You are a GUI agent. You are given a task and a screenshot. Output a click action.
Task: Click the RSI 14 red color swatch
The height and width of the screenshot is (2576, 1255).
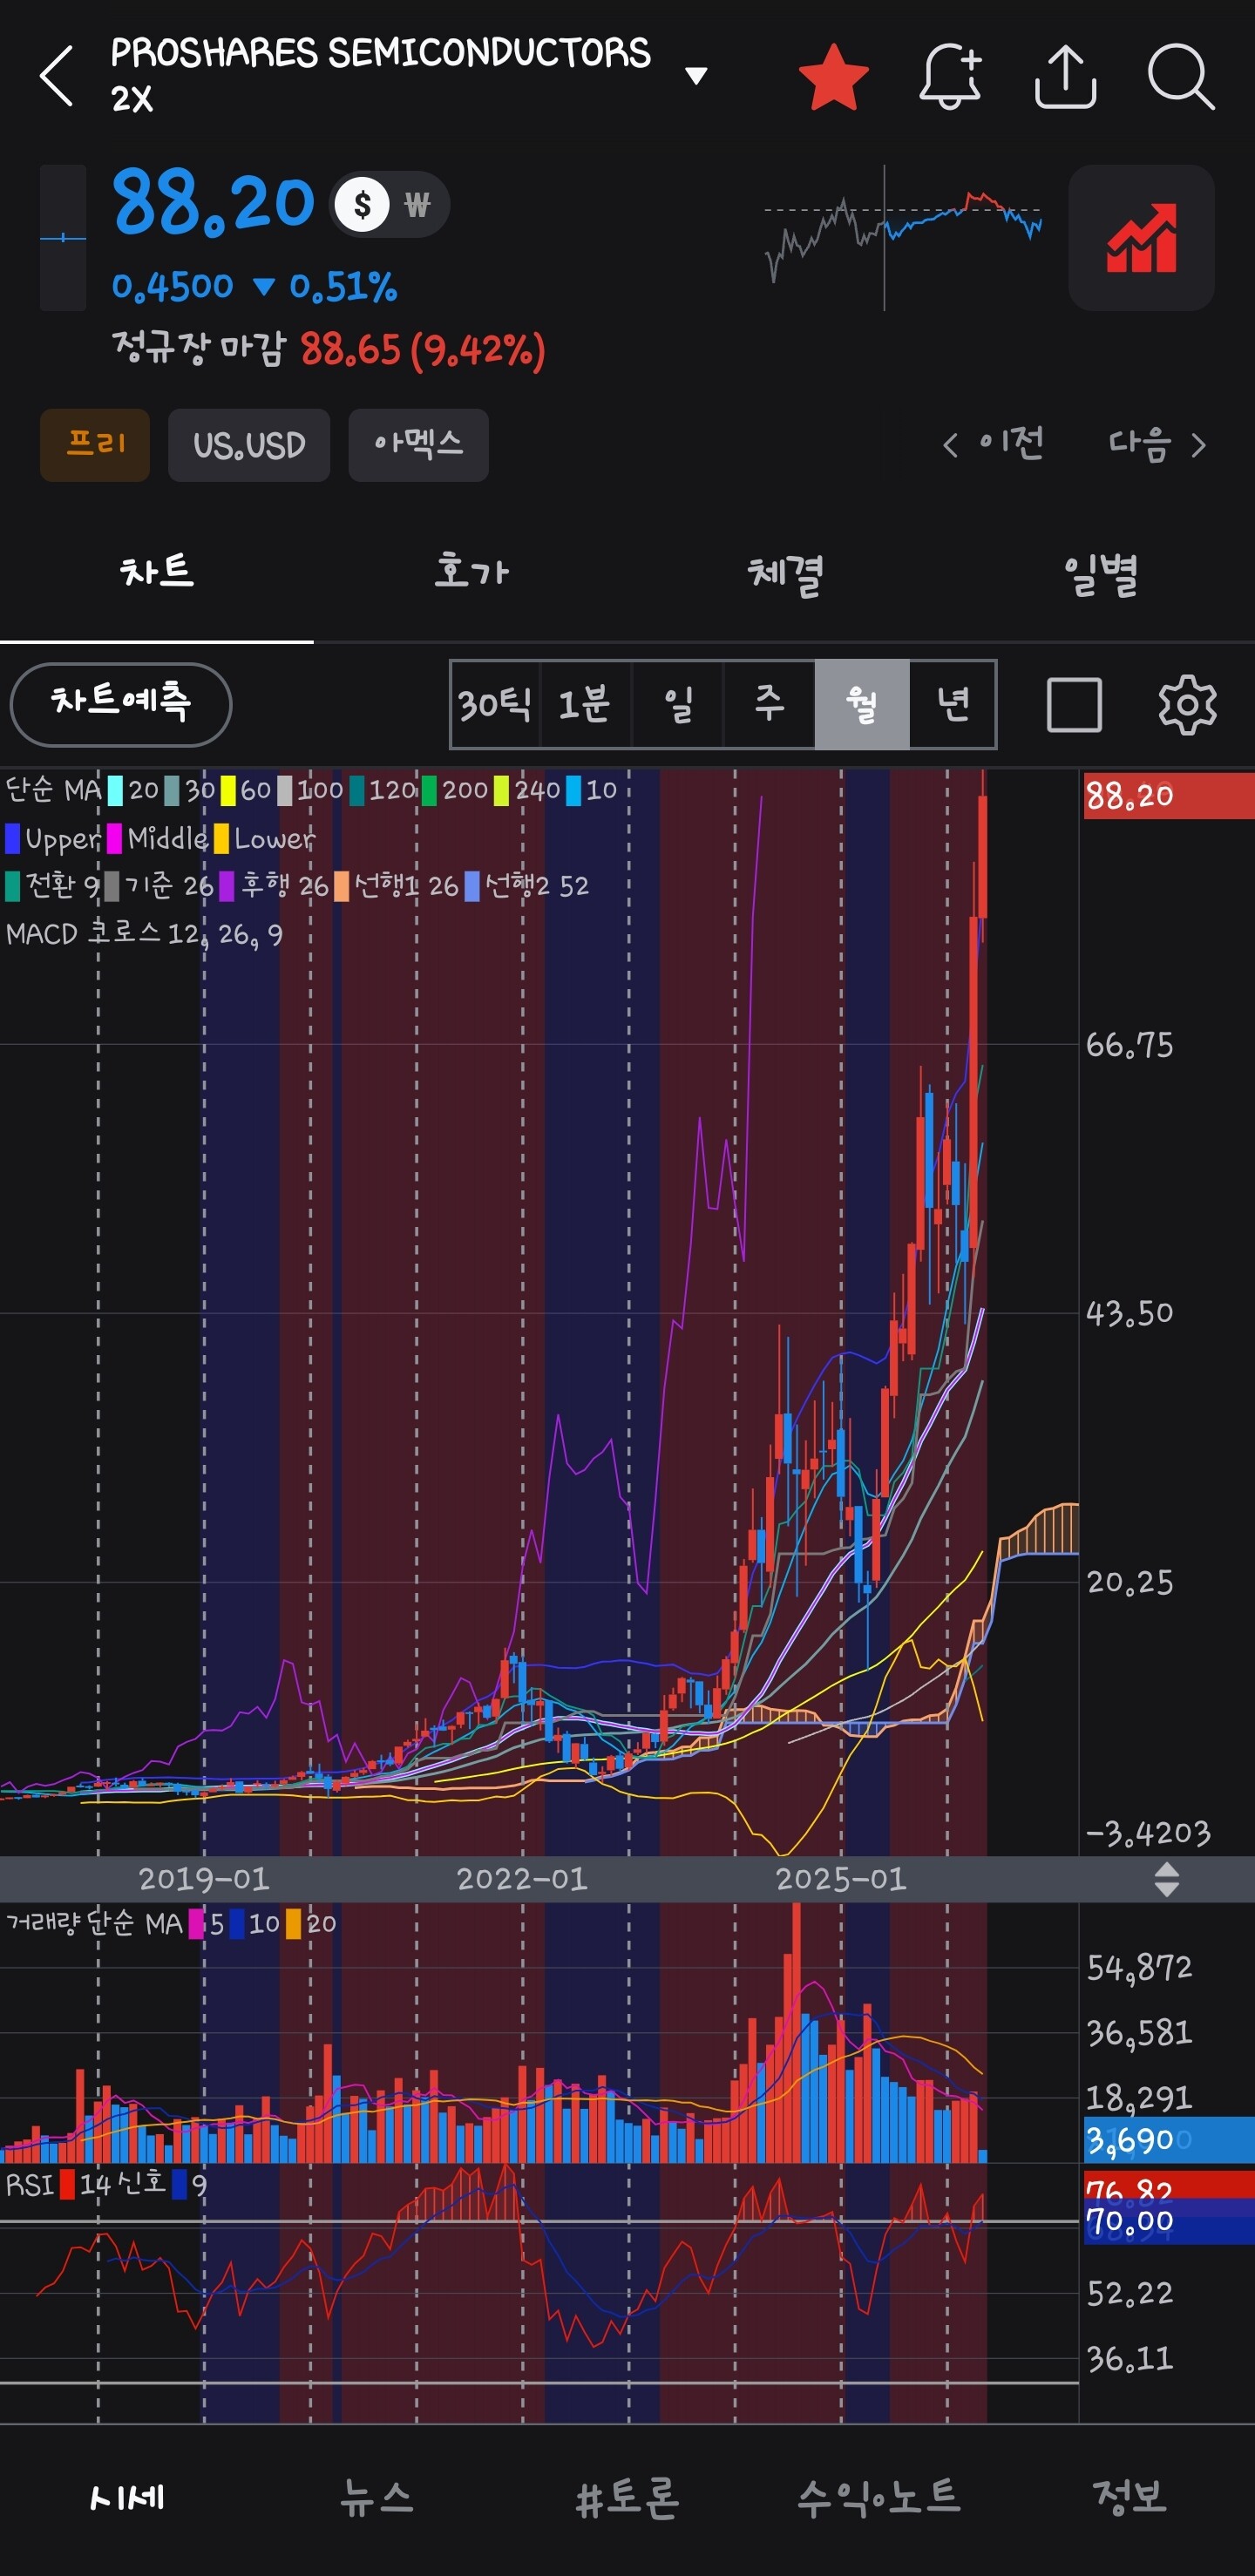(x=67, y=2185)
